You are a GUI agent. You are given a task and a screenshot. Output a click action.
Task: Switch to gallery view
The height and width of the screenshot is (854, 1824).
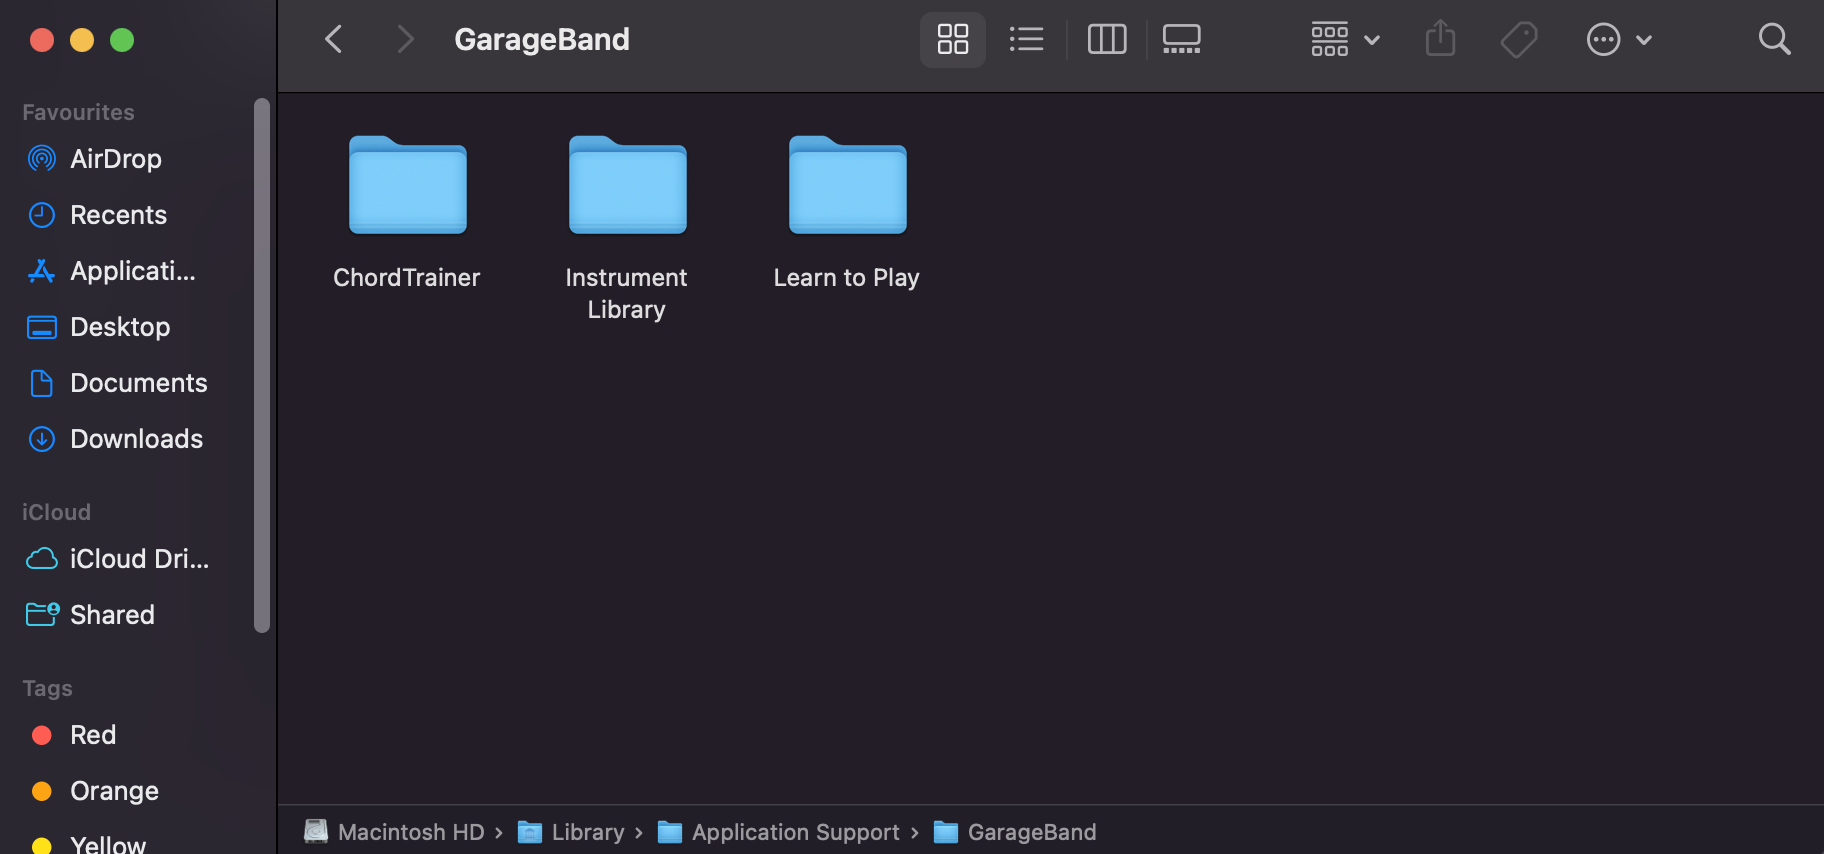(1182, 40)
